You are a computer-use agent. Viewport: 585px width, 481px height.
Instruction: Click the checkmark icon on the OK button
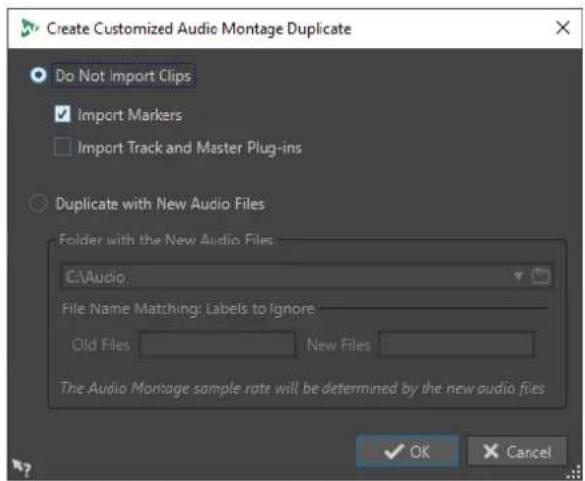394,452
